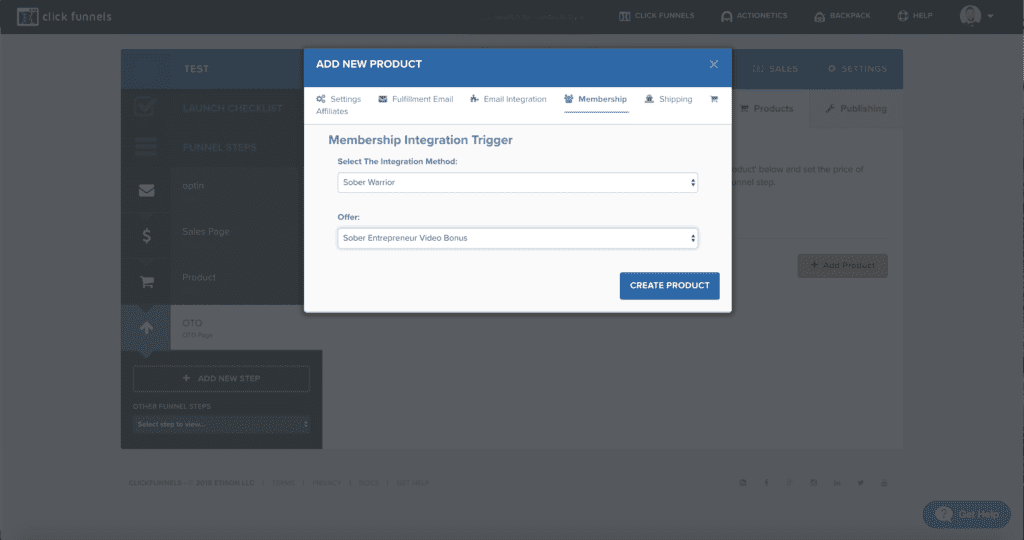
Task: Switch to the Settings tab
Action: [x=338, y=99]
